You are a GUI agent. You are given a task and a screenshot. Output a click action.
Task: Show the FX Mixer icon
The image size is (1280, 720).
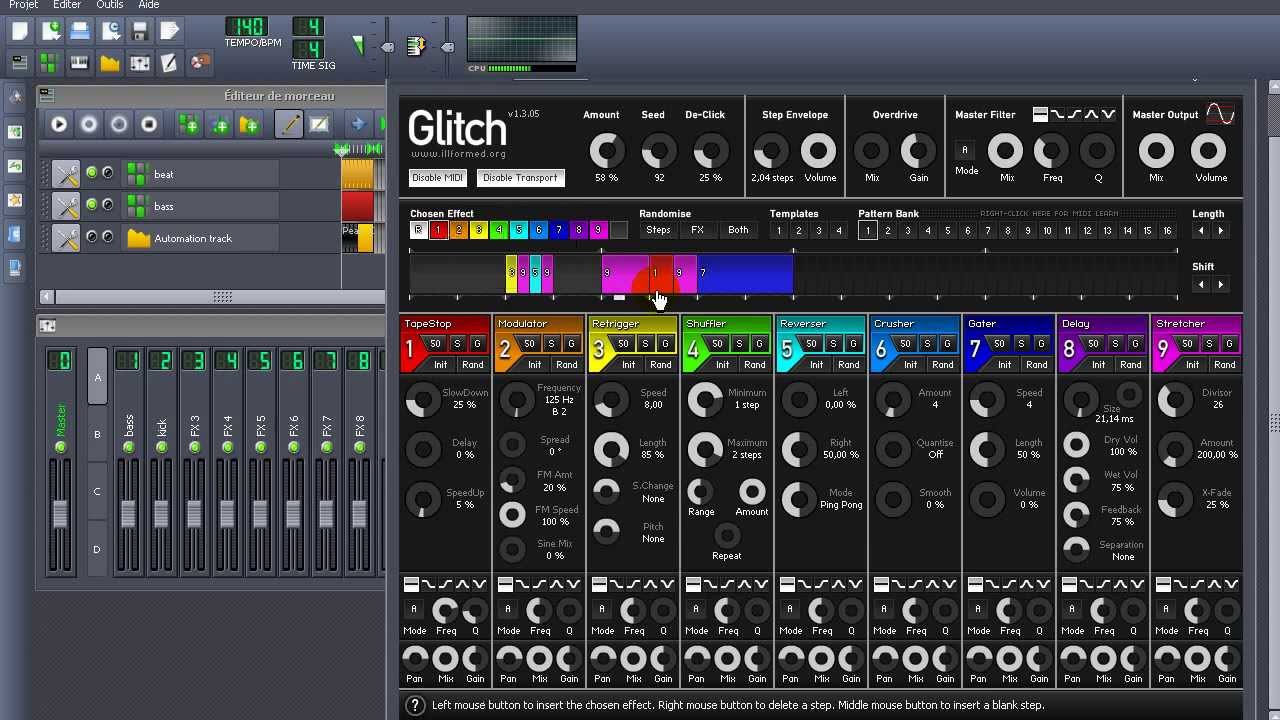tap(140, 63)
